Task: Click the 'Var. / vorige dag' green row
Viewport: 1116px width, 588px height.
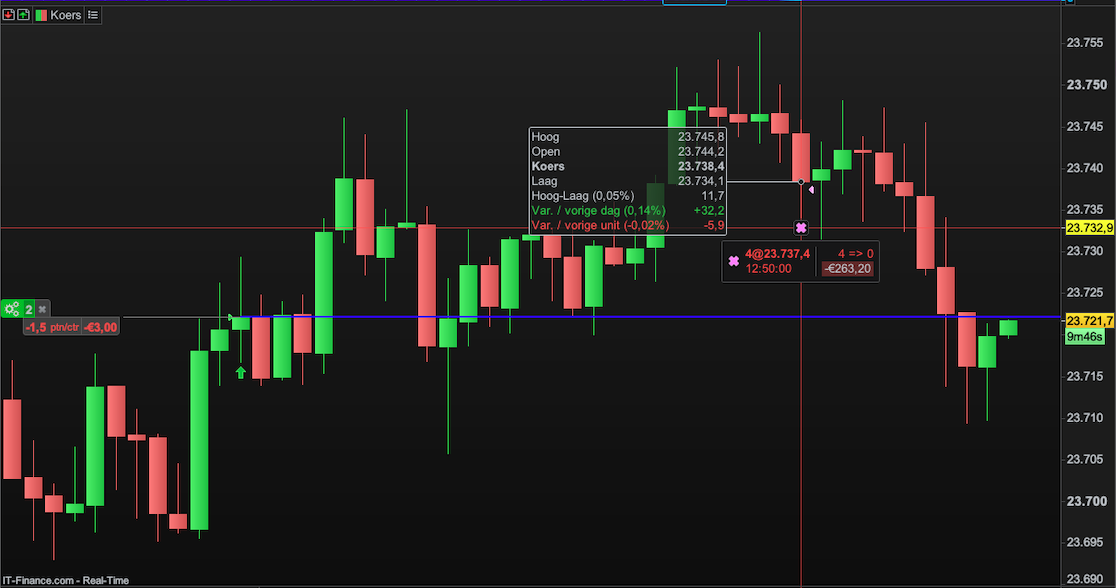Action: click(628, 211)
